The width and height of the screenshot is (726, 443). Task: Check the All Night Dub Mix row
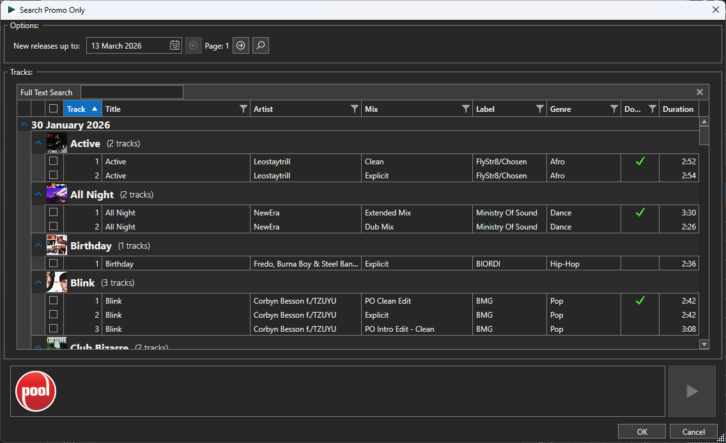click(53, 226)
